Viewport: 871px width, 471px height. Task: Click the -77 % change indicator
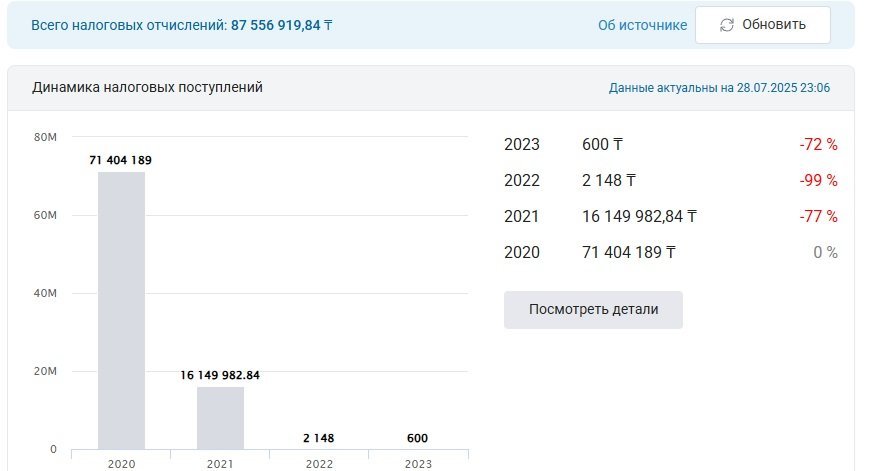818,217
